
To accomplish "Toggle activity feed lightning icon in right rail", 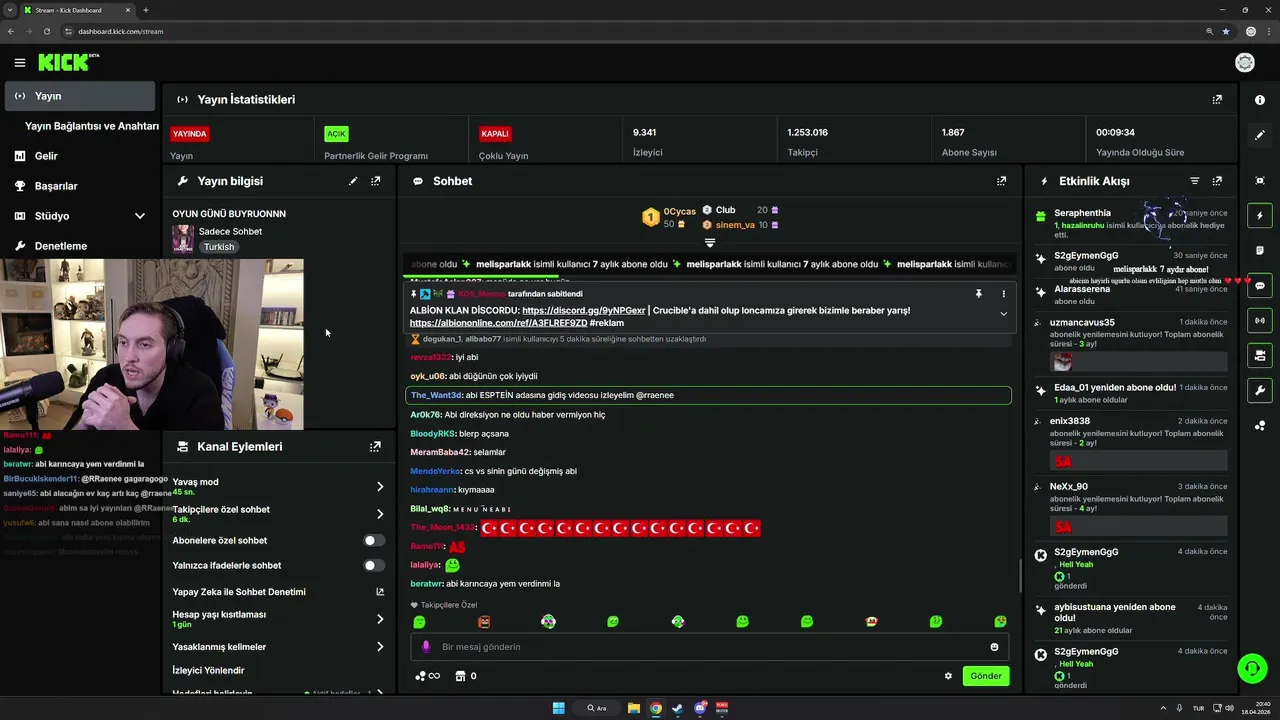I will pos(1260,216).
